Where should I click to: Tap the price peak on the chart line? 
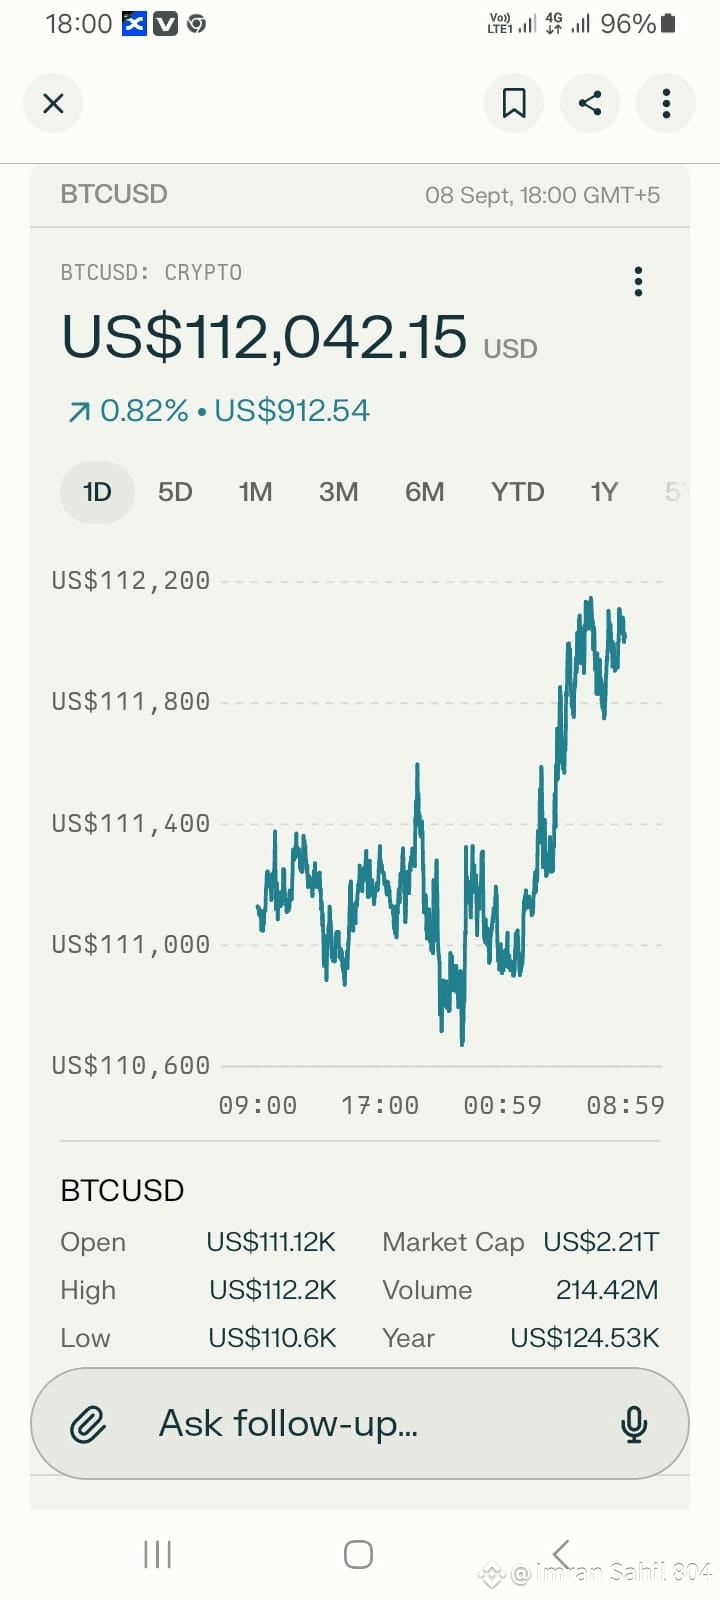tap(590, 600)
